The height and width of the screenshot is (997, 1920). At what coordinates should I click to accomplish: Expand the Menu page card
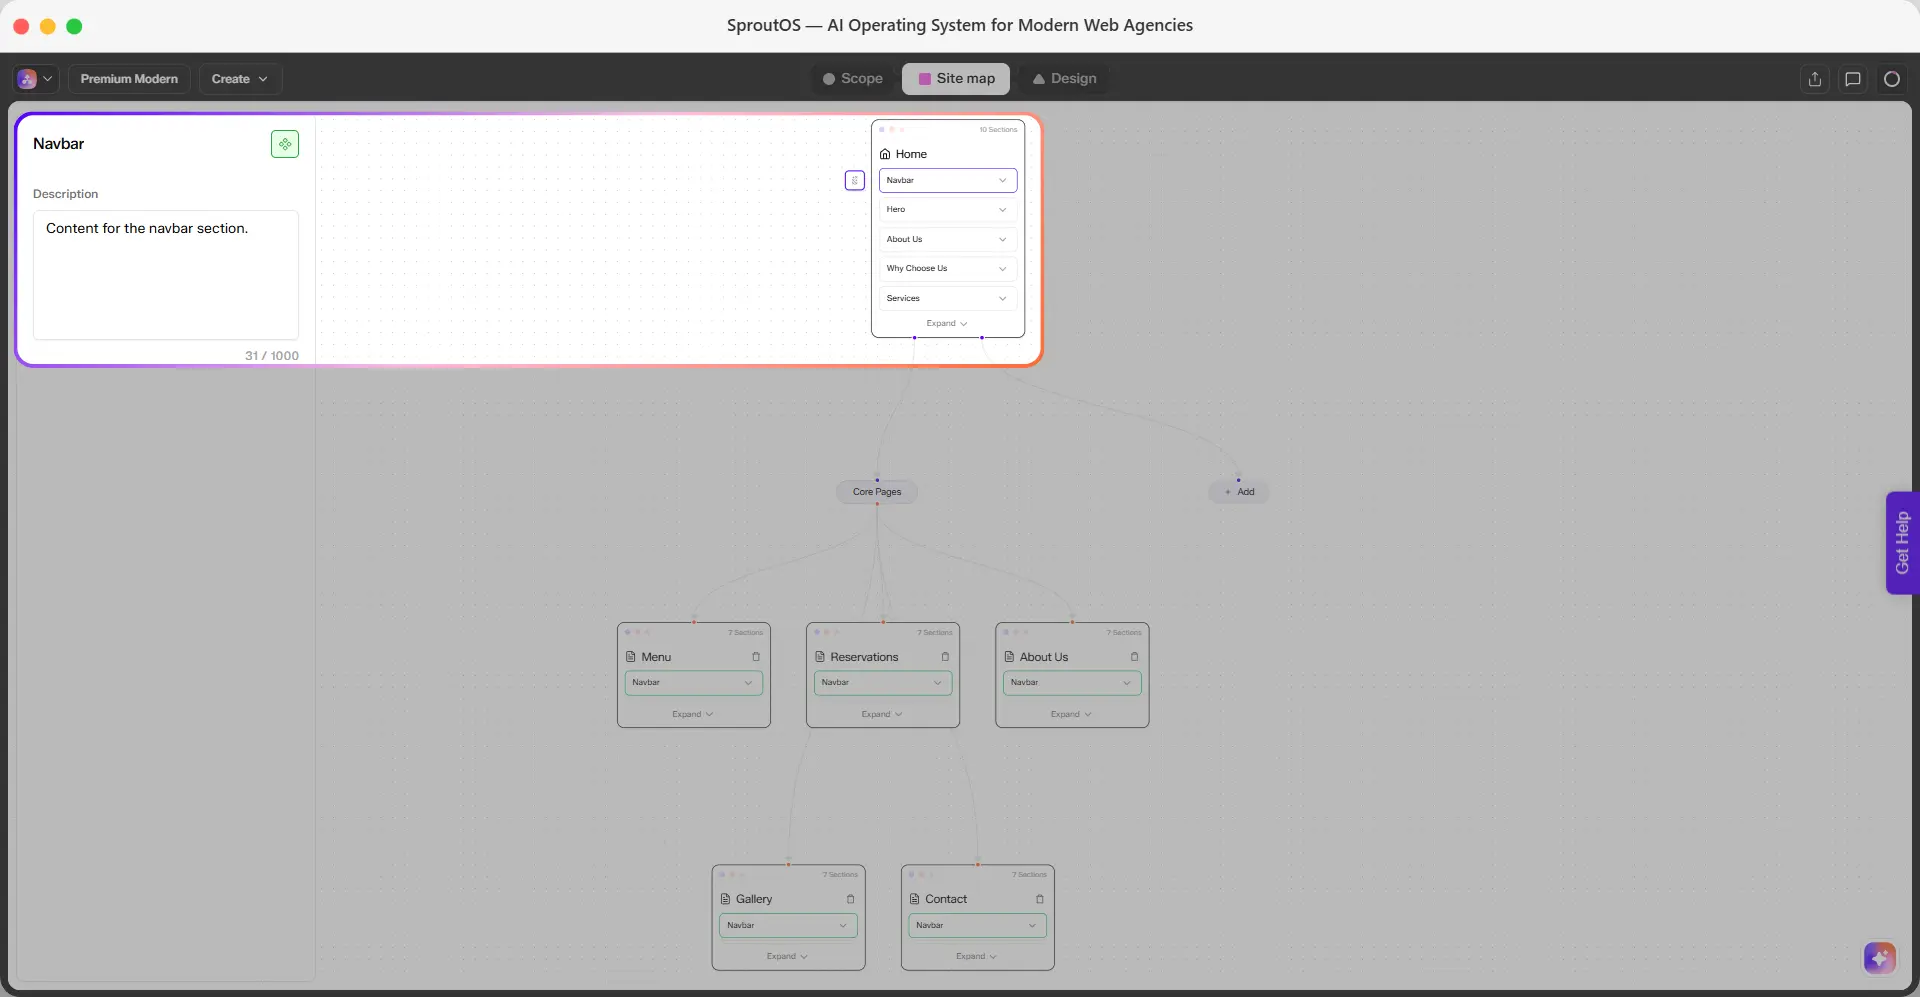(x=693, y=714)
